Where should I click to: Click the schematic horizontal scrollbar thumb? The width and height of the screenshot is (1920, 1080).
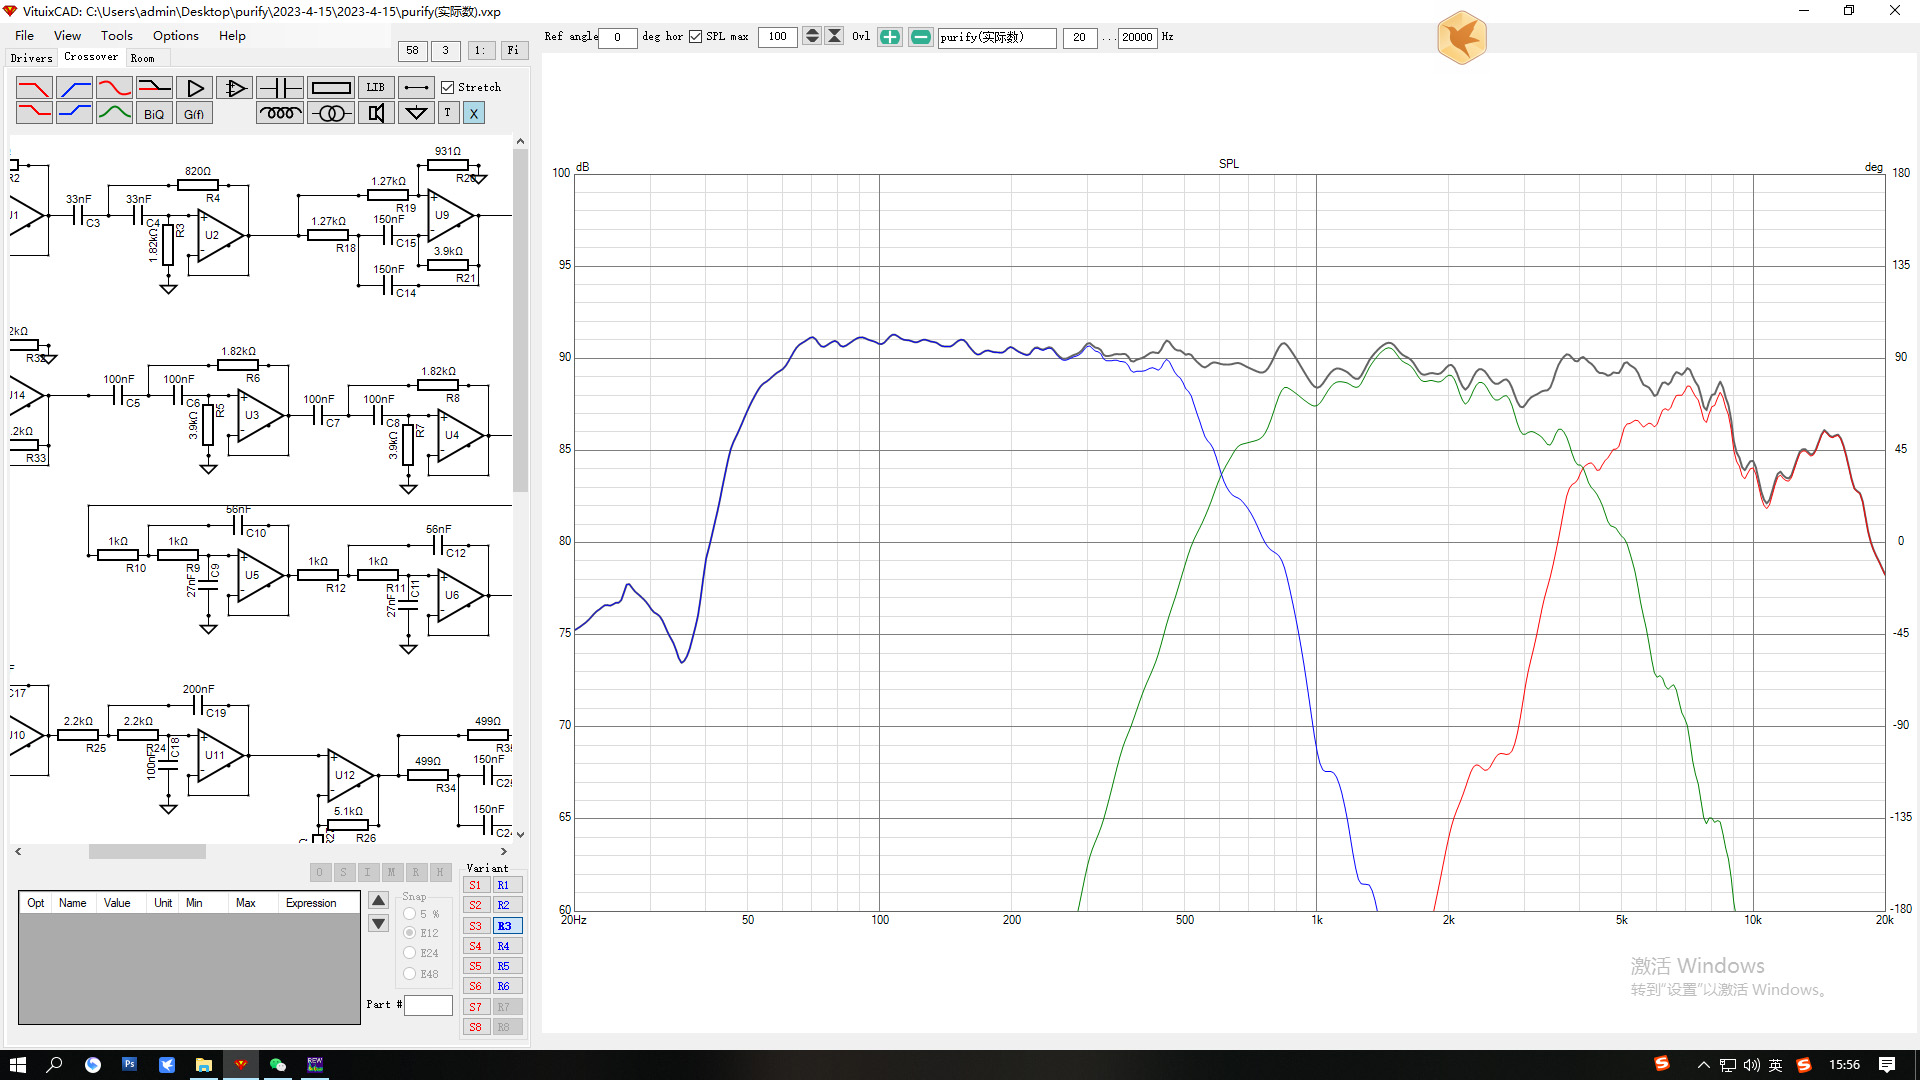click(x=147, y=851)
